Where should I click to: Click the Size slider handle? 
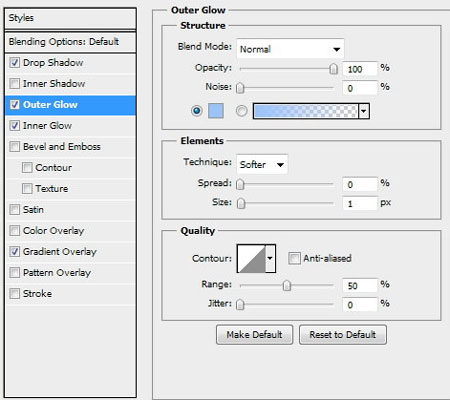240,203
